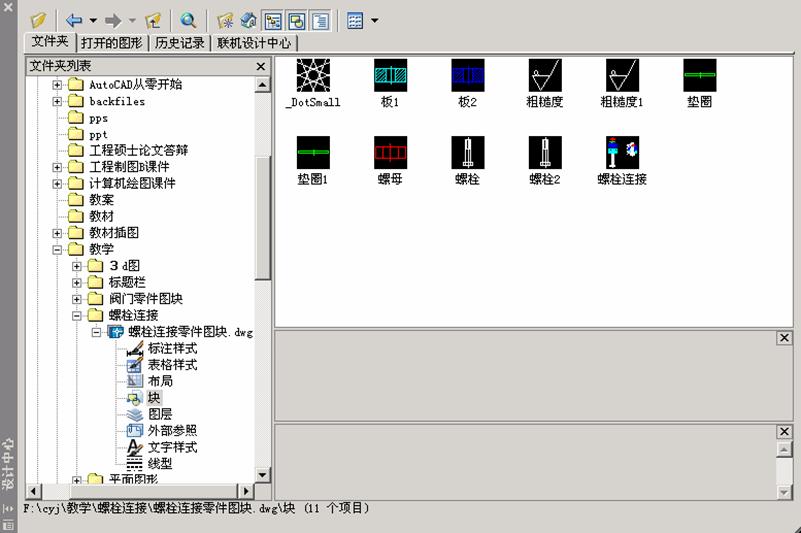The height and width of the screenshot is (533, 801).
Task: Click the Up one level icon
Action: tap(153, 20)
